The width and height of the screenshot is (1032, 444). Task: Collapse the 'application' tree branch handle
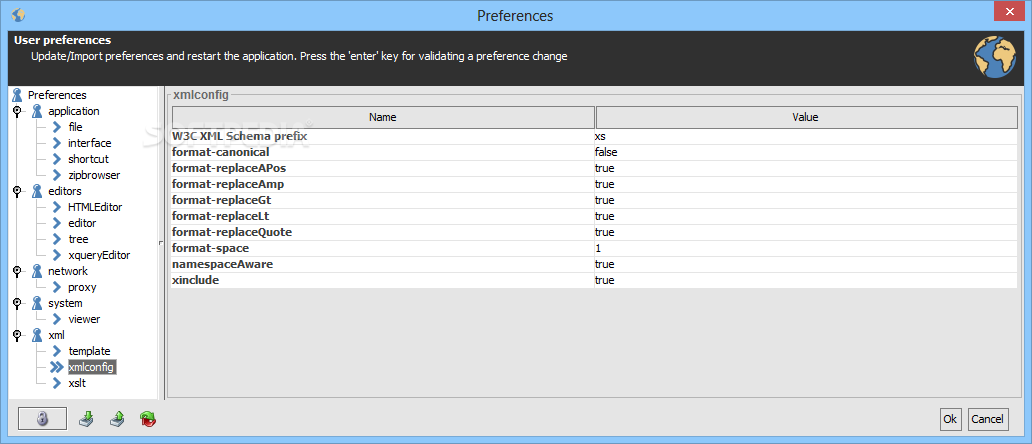pyautogui.click(x=17, y=111)
